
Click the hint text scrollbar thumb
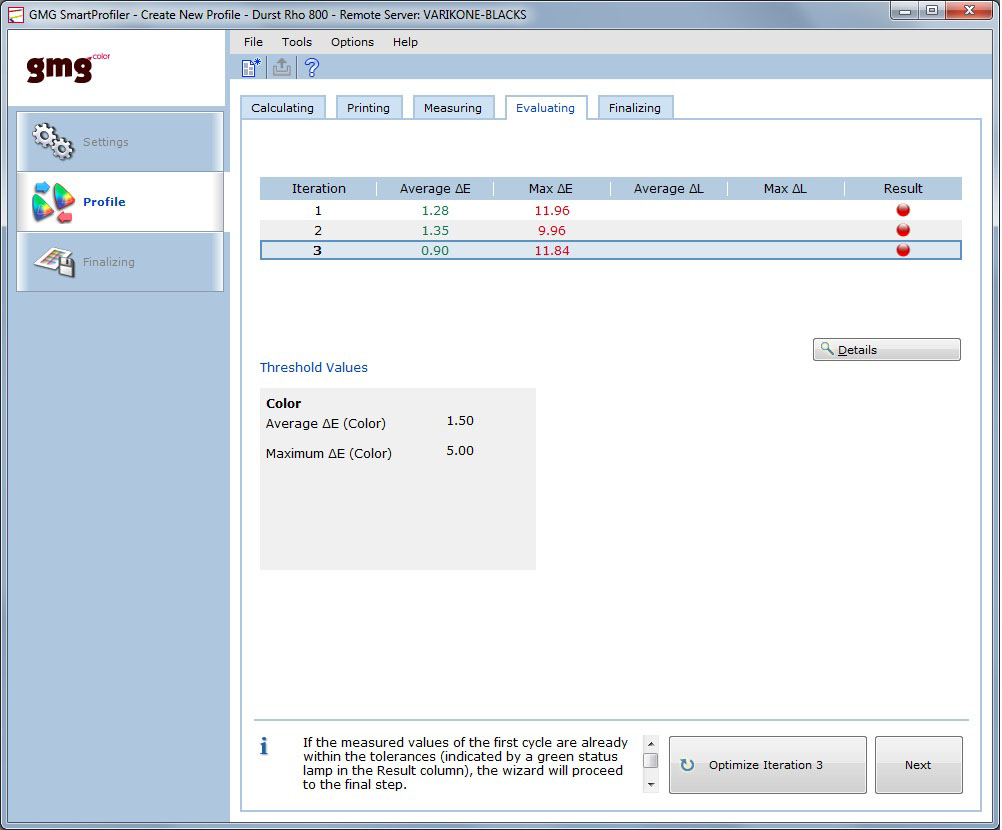click(651, 760)
